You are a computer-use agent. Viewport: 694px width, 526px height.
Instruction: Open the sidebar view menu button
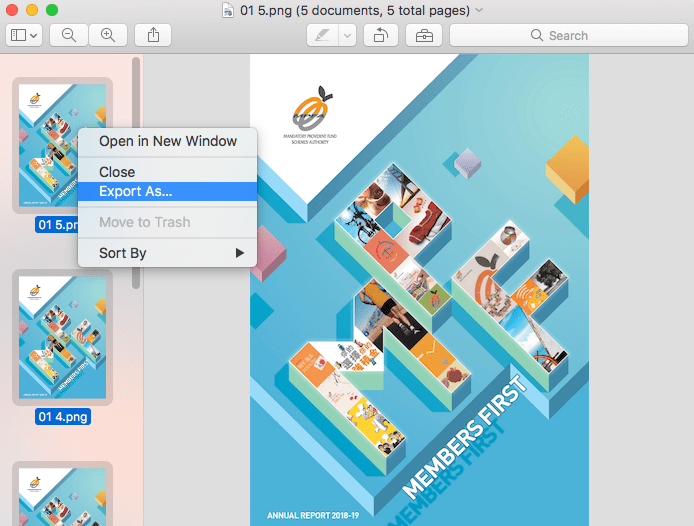coord(24,35)
